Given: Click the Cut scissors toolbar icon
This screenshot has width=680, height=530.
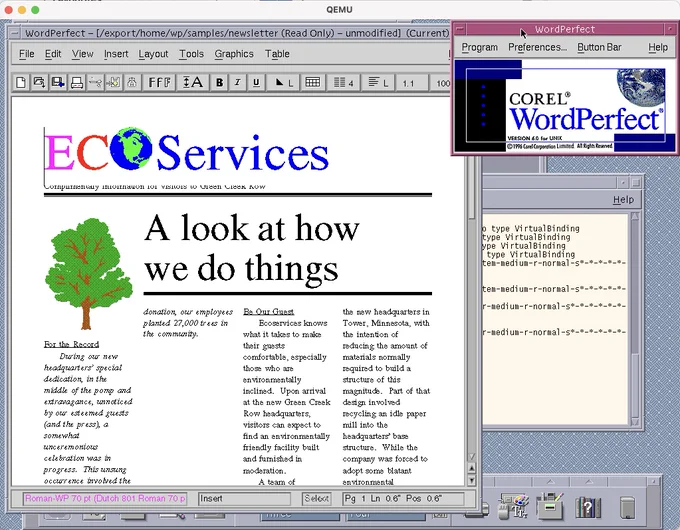Looking at the screenshot, I should point(95,82).
